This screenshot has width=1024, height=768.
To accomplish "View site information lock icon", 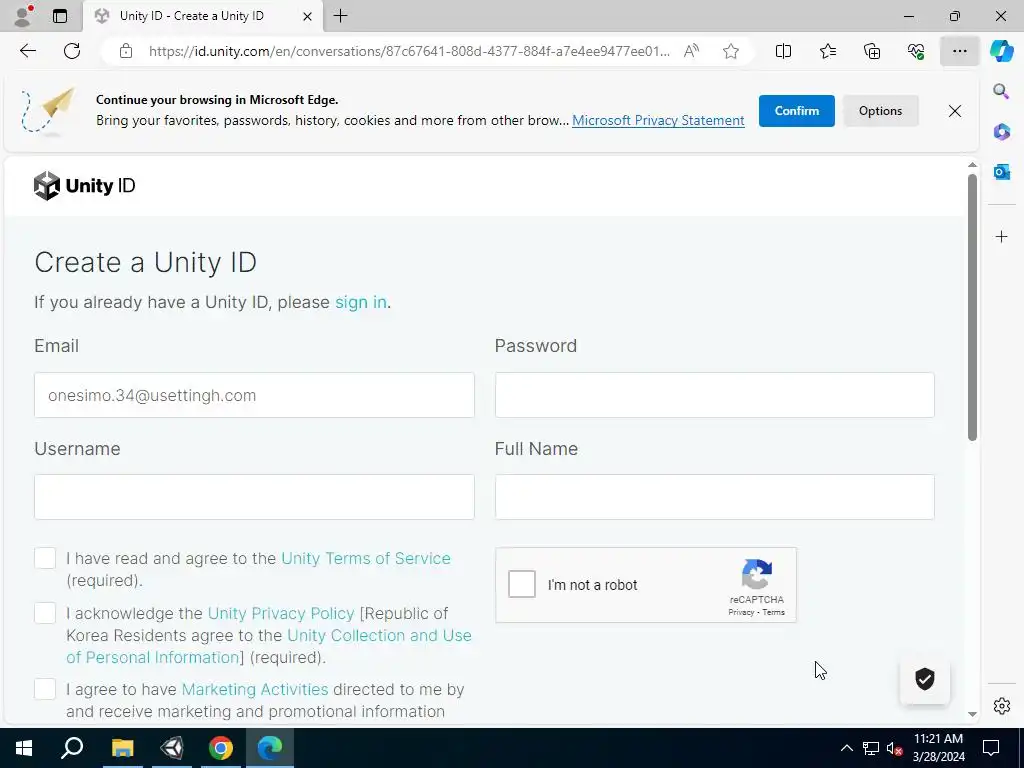I will [x=126, y=51].
